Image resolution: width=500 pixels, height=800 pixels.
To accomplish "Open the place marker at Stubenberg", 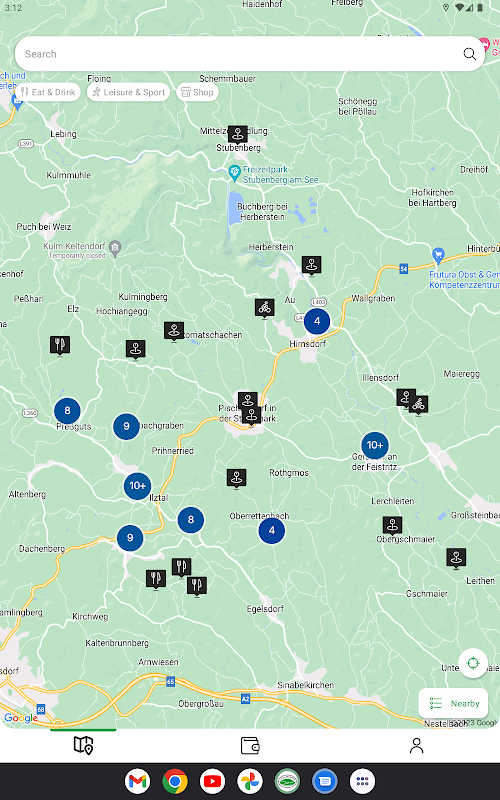I will 238,135.
